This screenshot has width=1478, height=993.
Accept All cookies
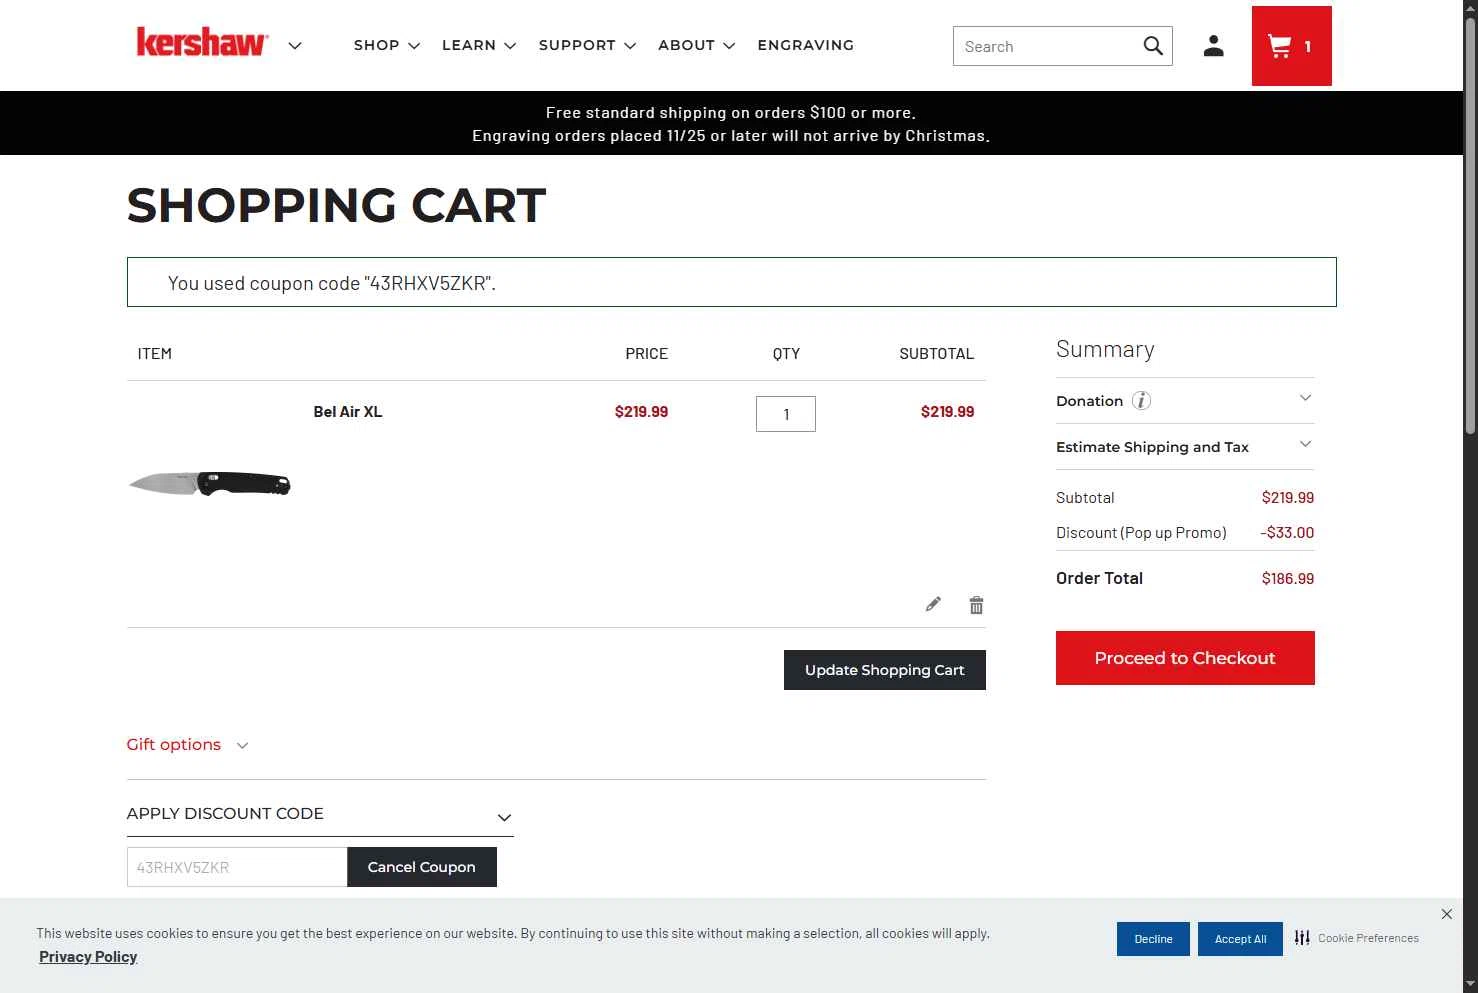tap(1240, 939)
